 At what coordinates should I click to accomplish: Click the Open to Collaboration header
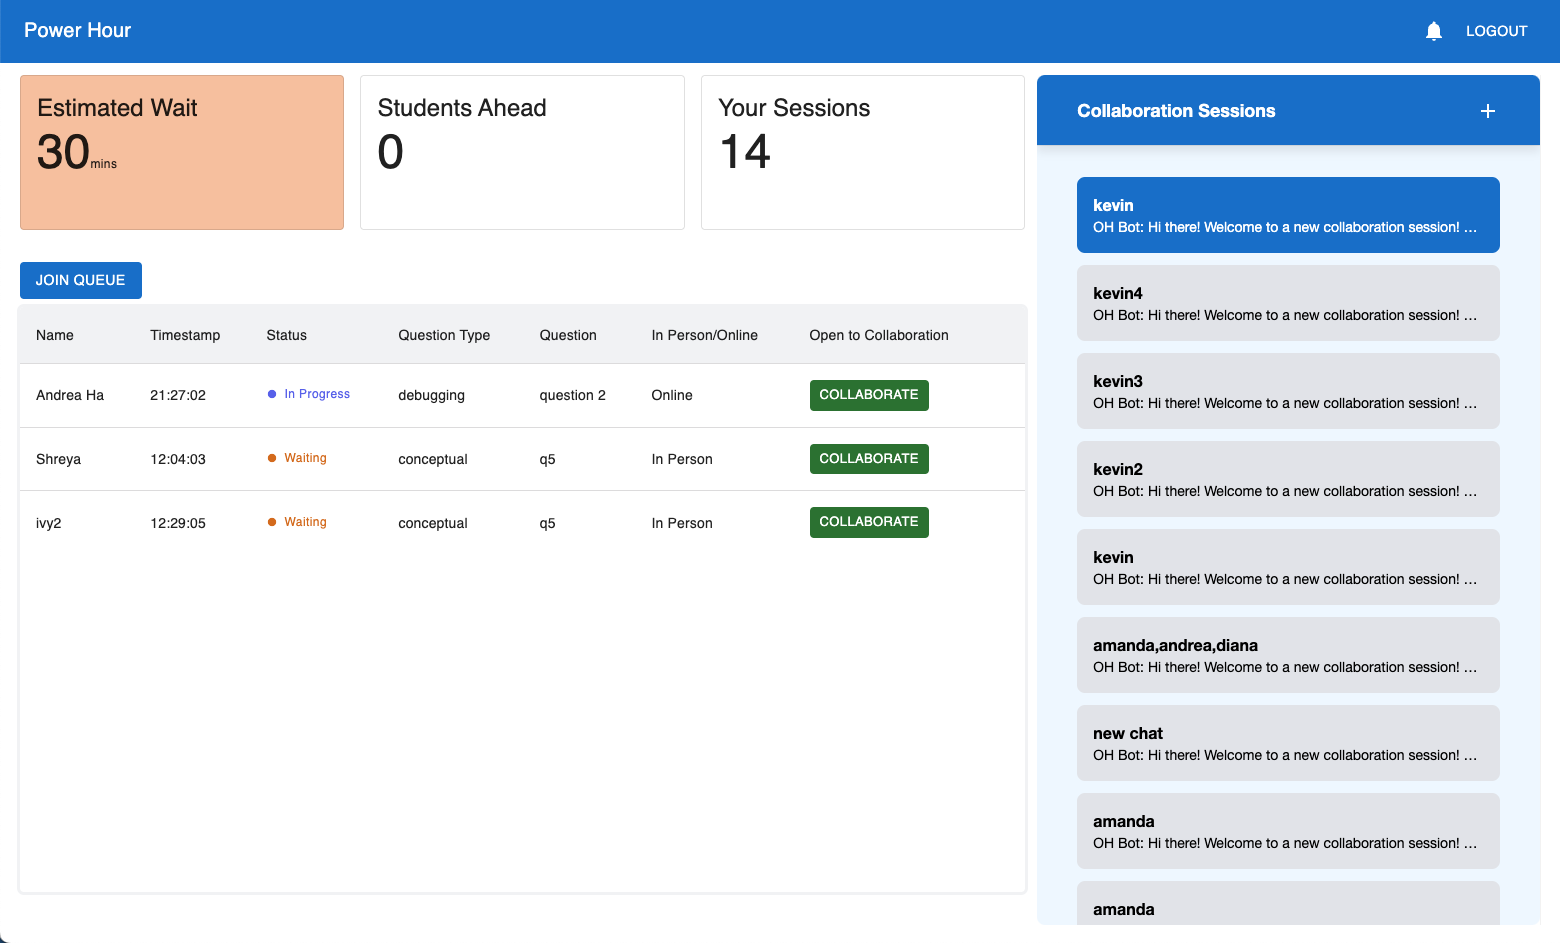click(879, 335)
